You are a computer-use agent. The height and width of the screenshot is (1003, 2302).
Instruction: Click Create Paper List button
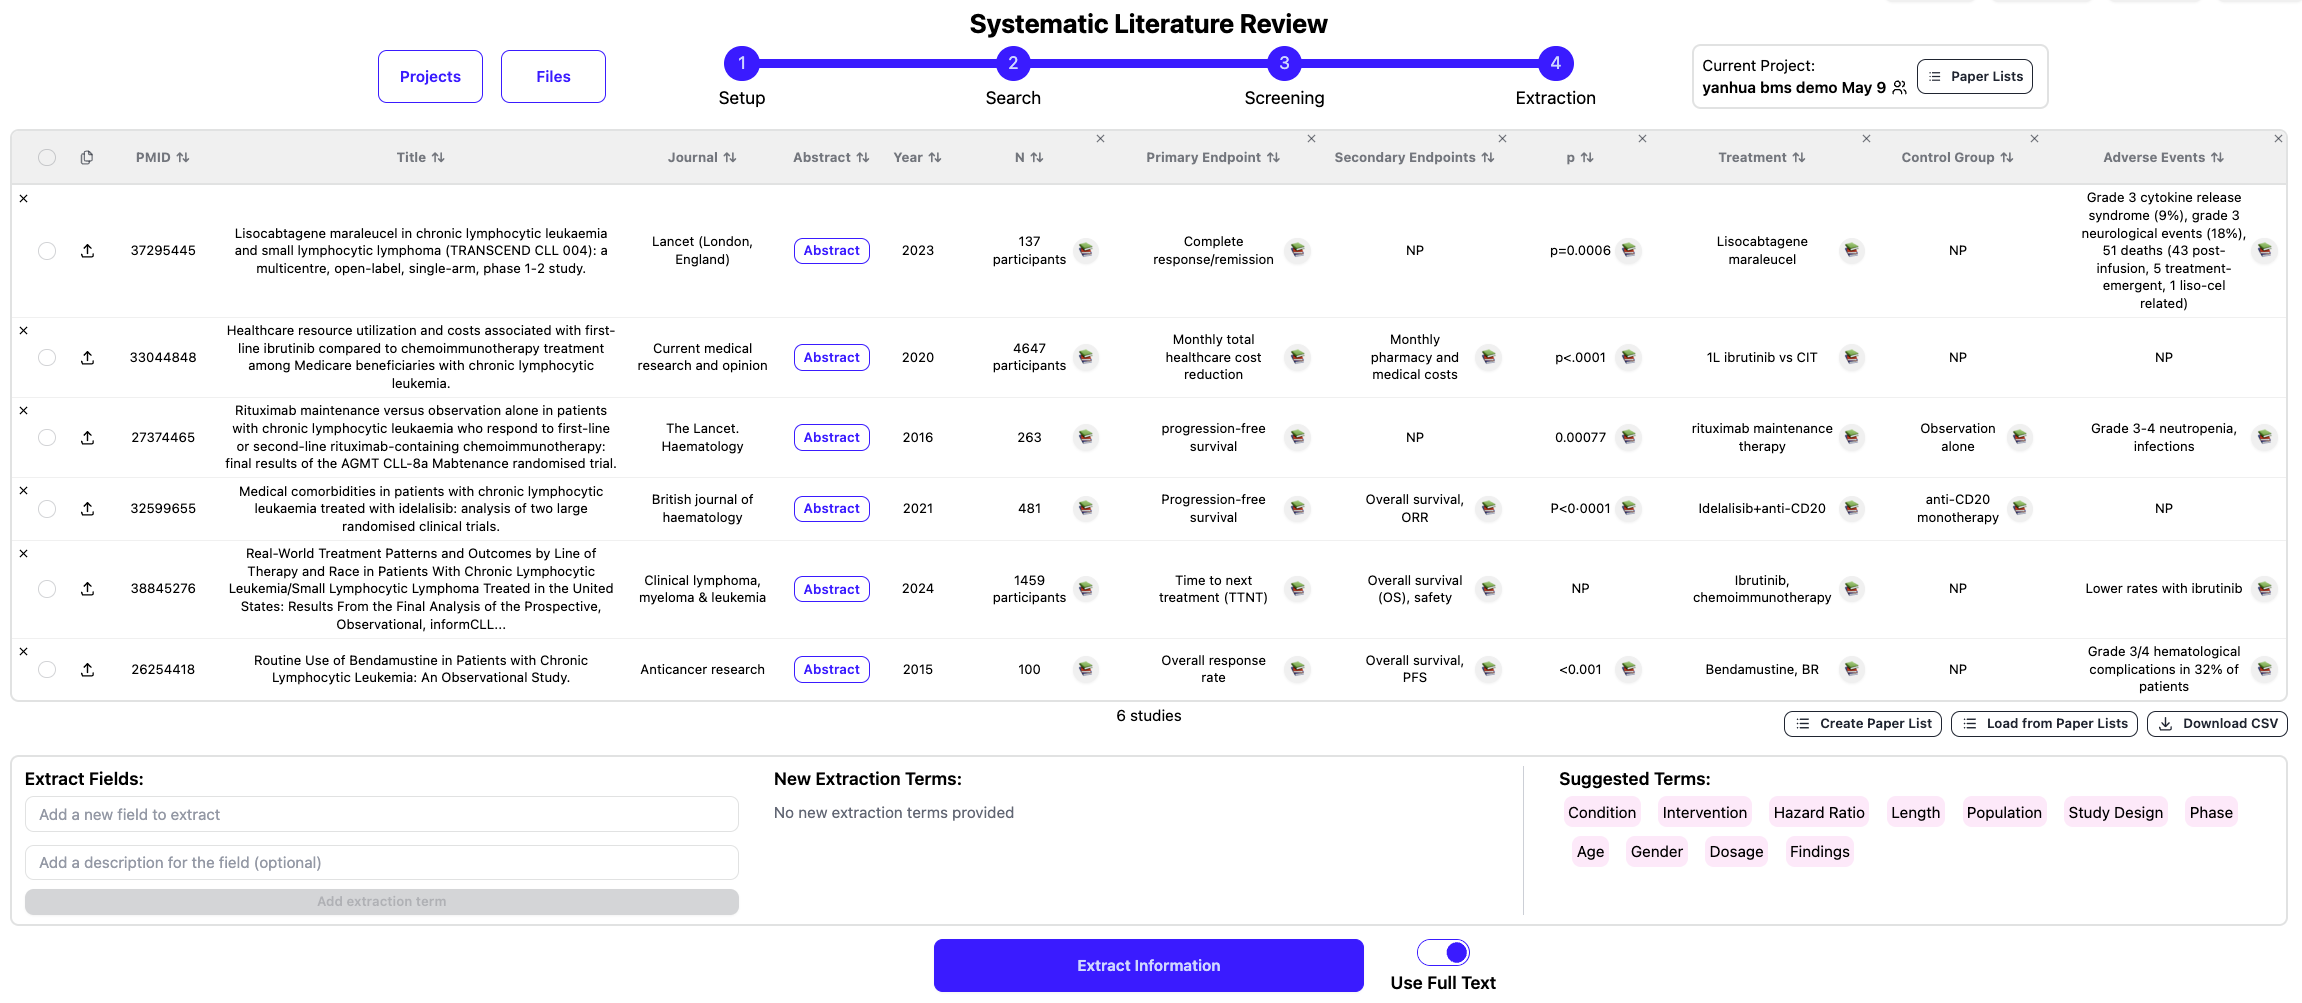click(1863, 724)
